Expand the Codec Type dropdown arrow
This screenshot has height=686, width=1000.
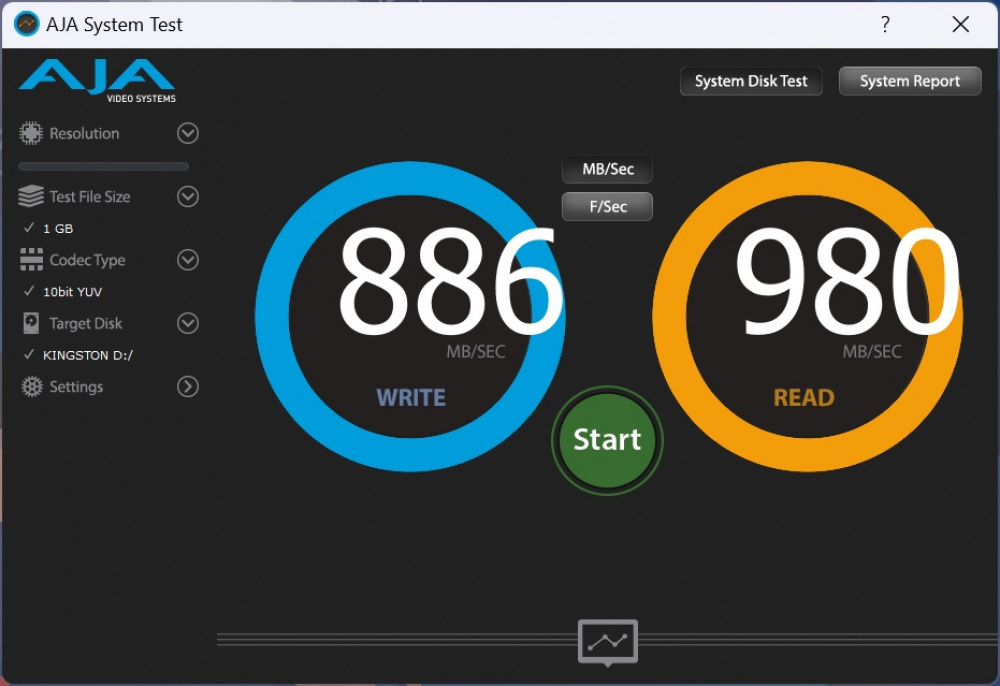(x=188, y=259)
